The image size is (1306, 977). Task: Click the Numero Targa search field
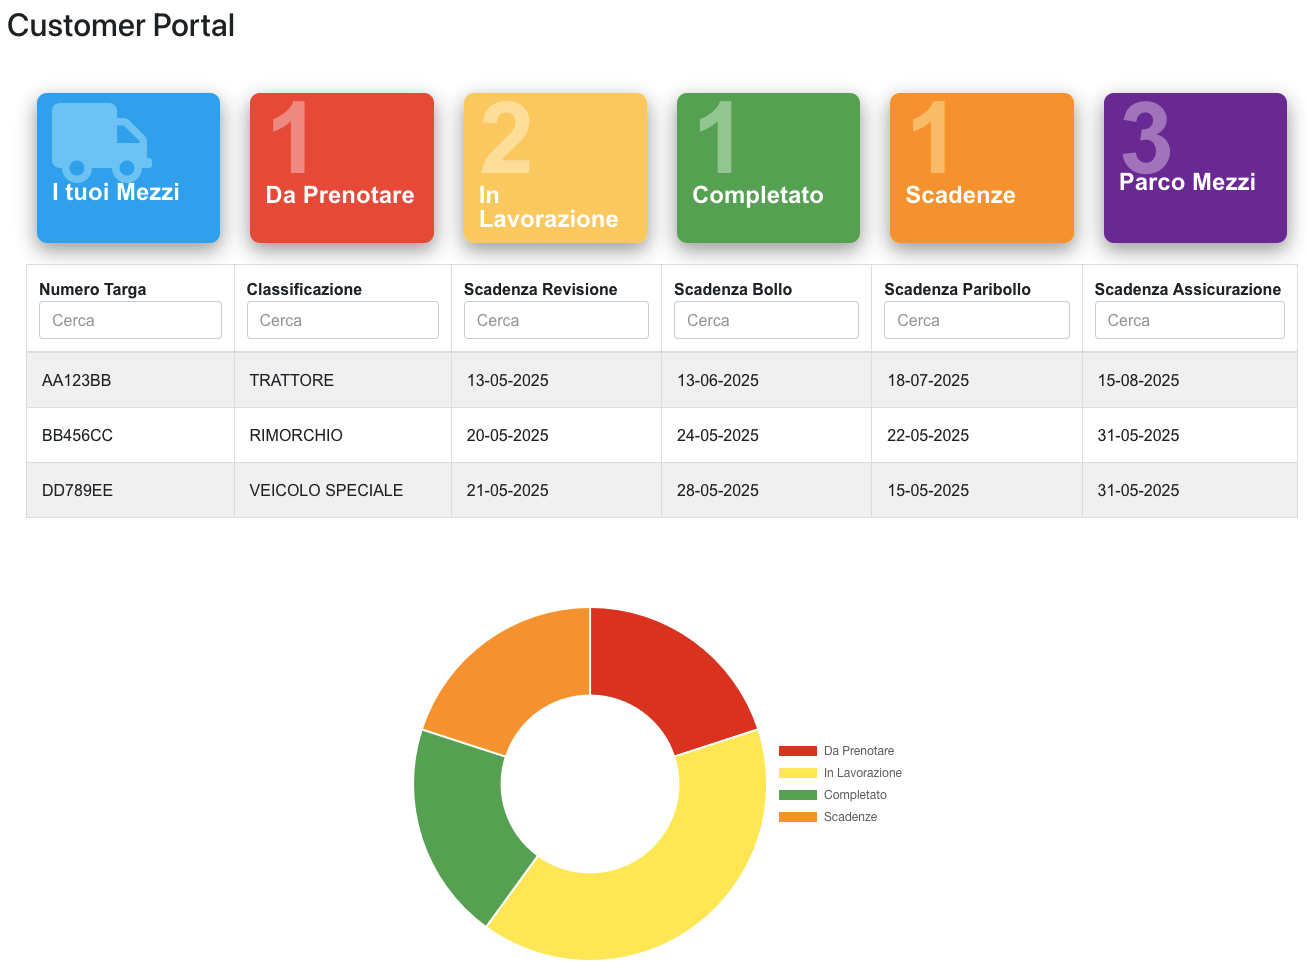[130, 320]
